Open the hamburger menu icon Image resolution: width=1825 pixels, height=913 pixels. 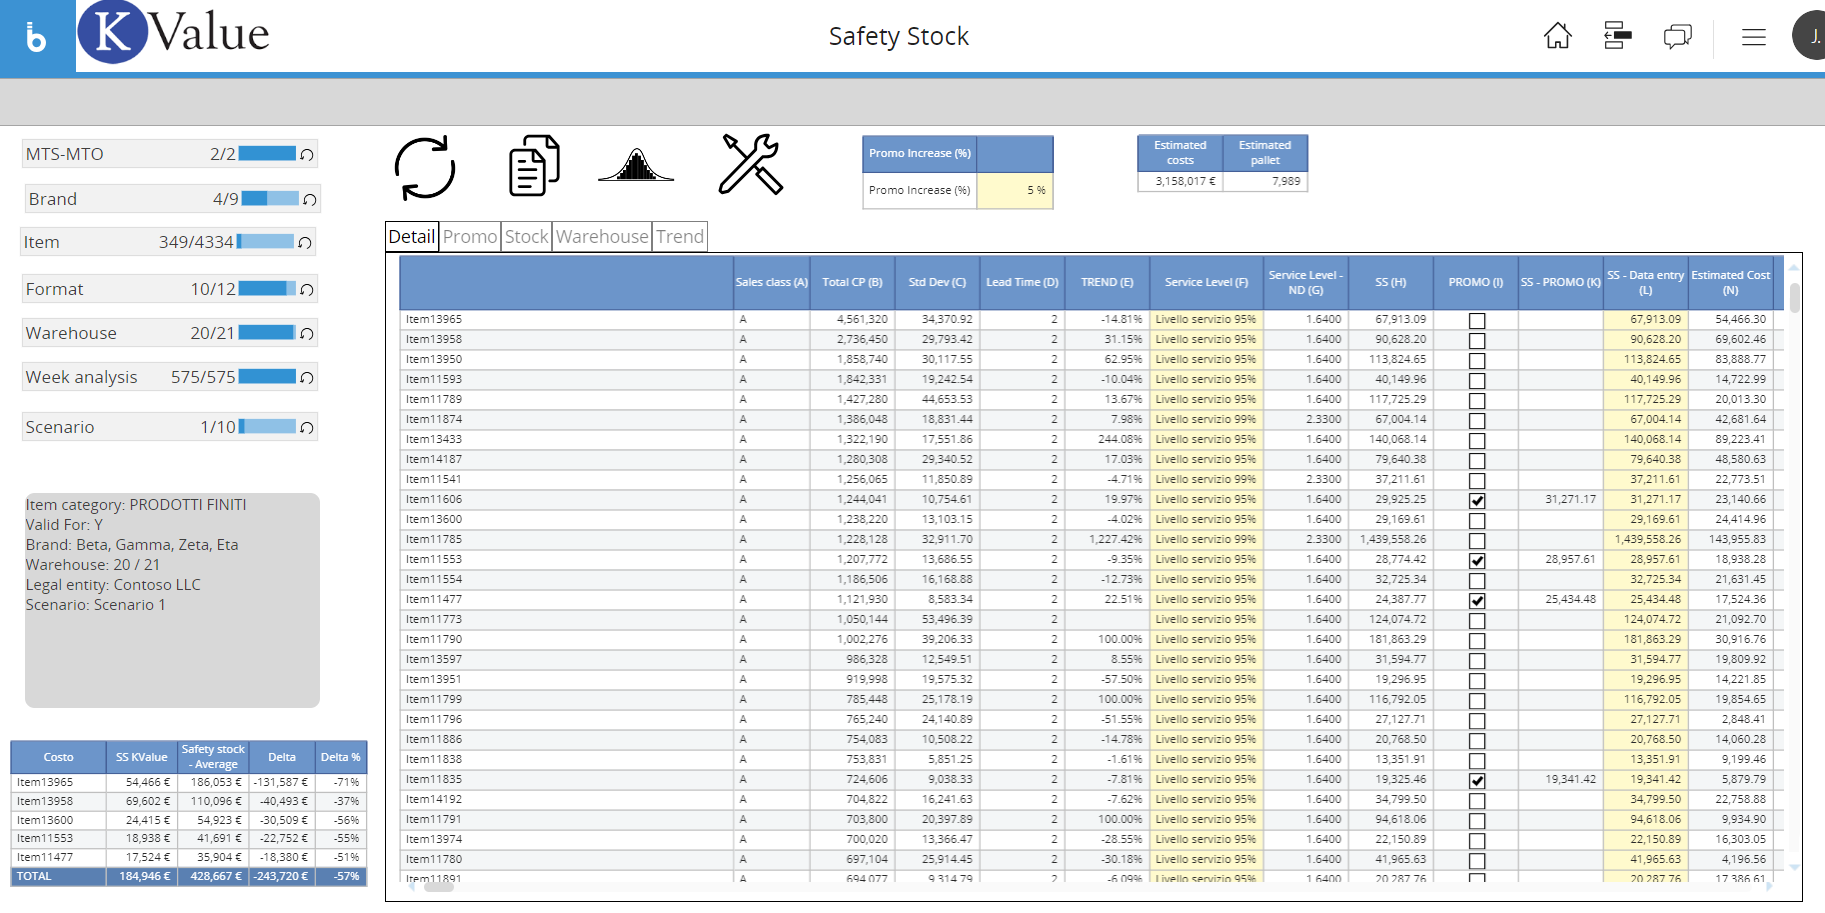(x=1753, y=37)
